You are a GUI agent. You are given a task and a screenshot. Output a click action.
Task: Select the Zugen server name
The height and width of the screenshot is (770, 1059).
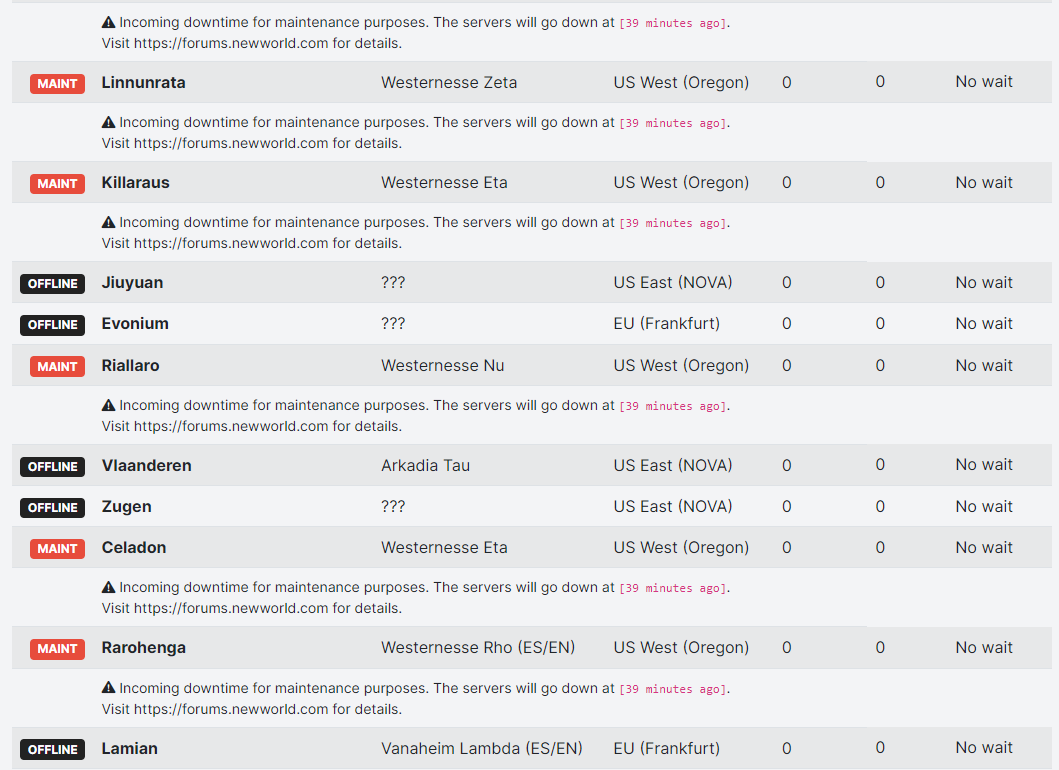coord(126,507)
